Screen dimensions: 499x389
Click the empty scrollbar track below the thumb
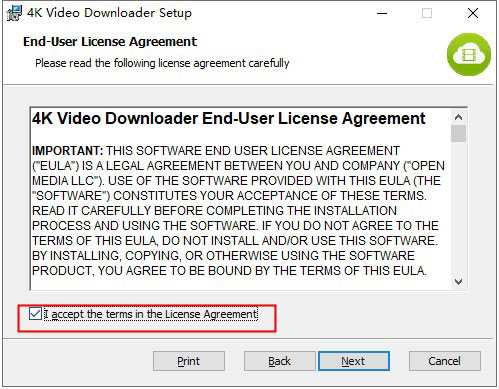(458, 208)
